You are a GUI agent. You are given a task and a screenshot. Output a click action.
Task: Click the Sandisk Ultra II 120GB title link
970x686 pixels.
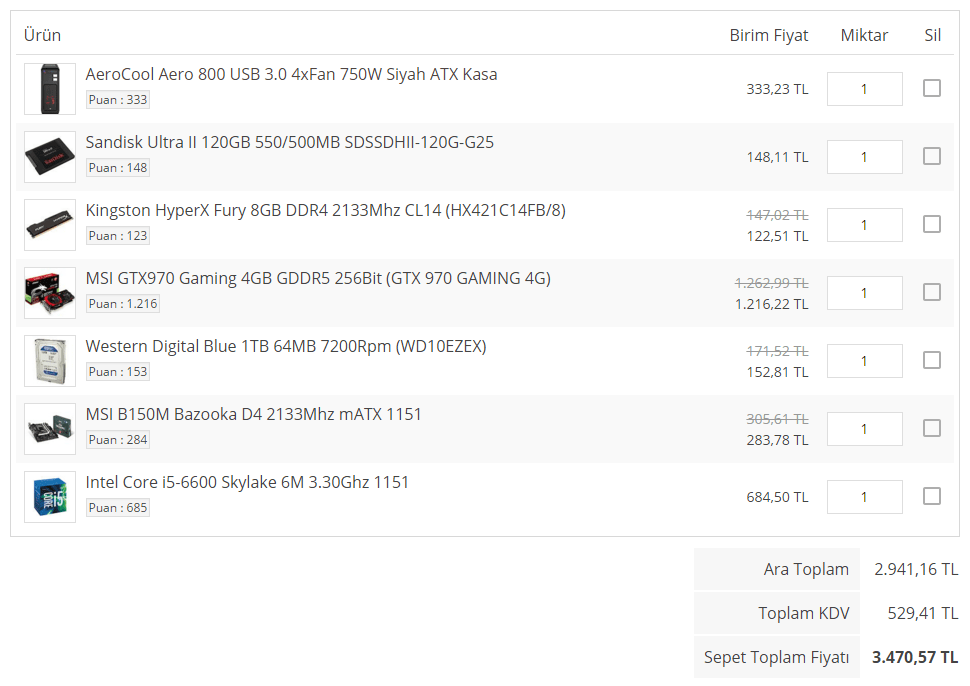290,142
